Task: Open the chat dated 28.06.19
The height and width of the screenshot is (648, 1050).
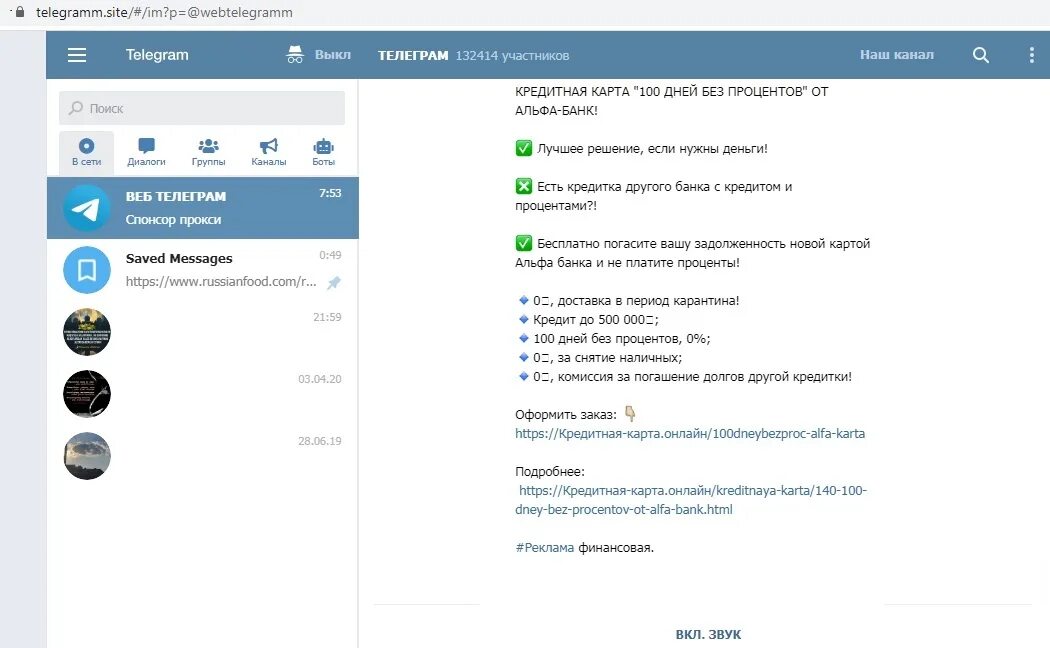Action: (203, 456)
